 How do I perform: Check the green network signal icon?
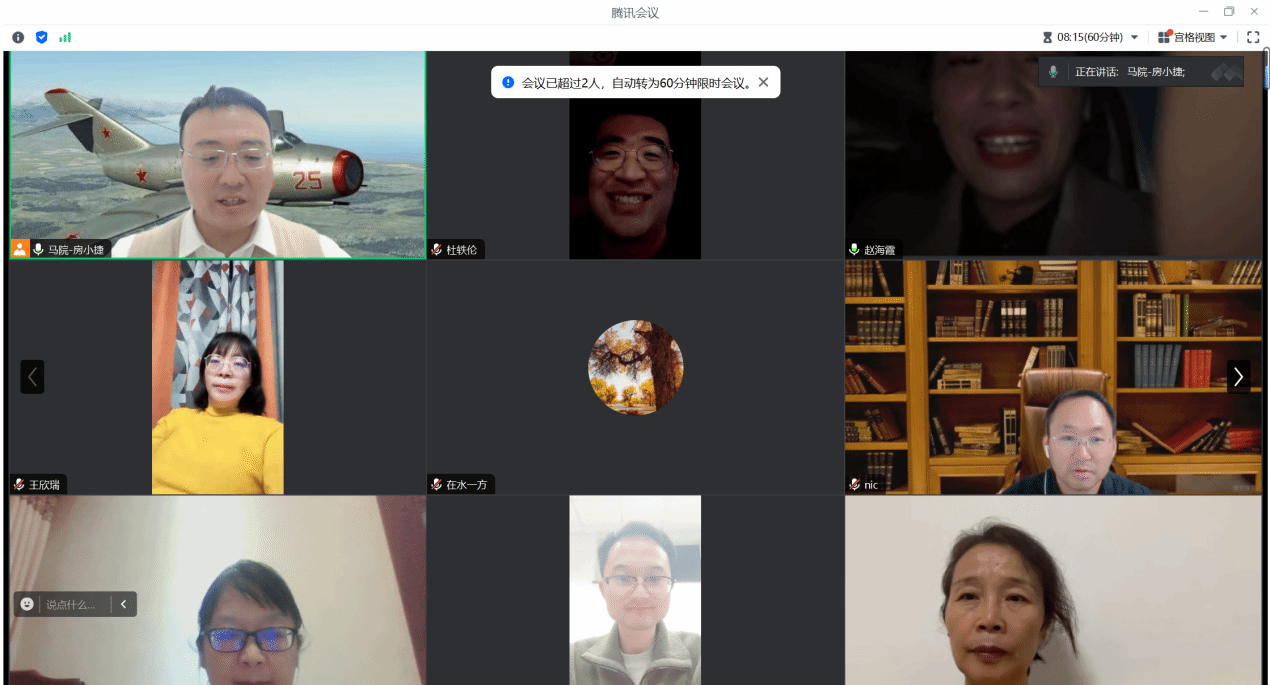click(x=65, y=37)
